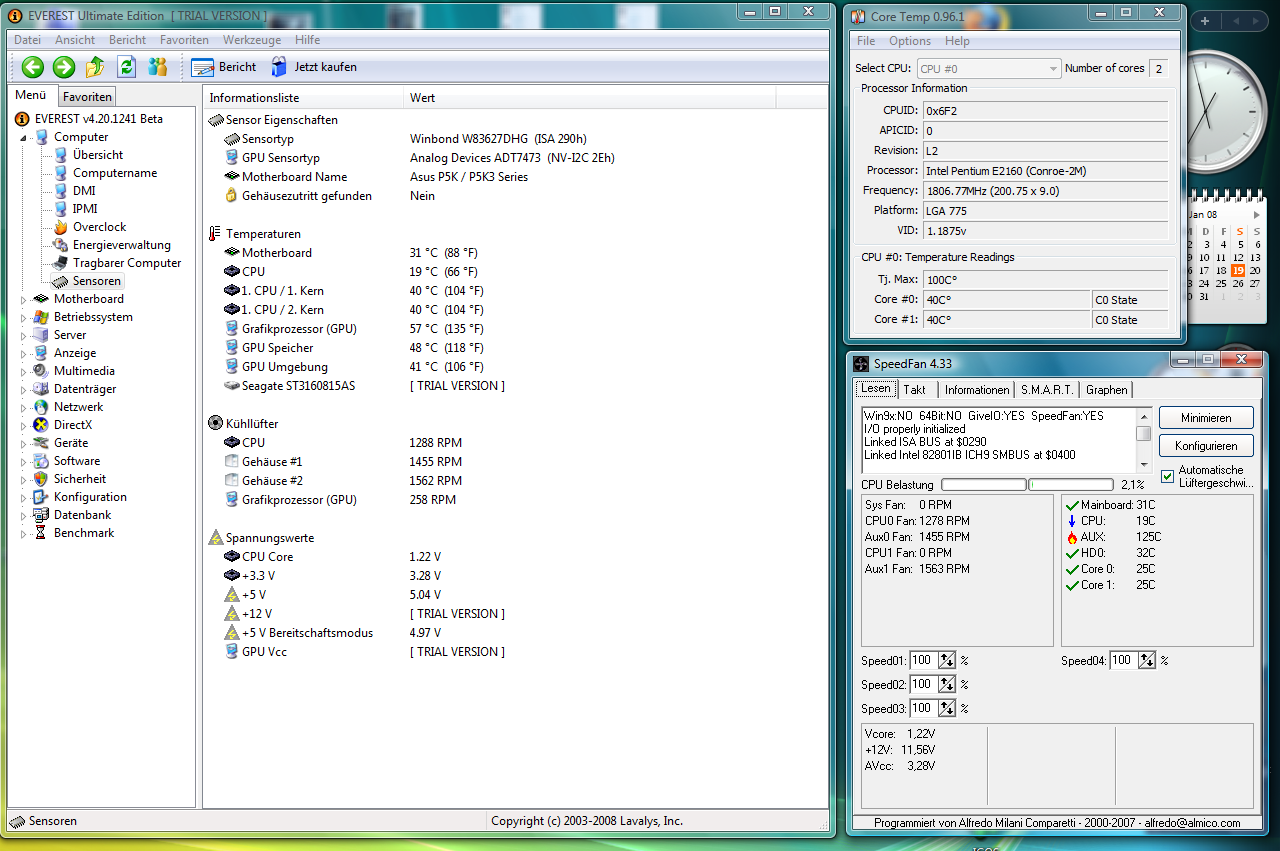The width and height of the screenshot is (1280, 851).
Task: Open the Werkzeuge menu in EVEREST
Action: coord(252,40)
